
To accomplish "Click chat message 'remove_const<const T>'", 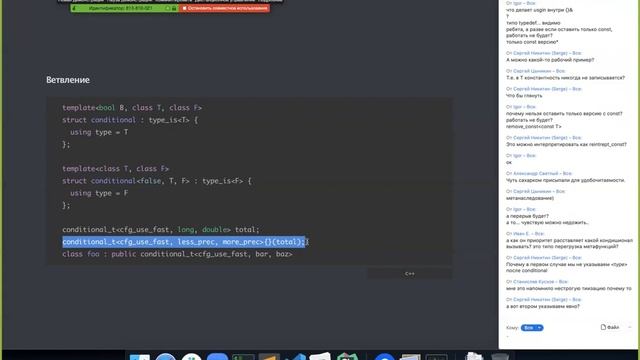I will 533,127.
